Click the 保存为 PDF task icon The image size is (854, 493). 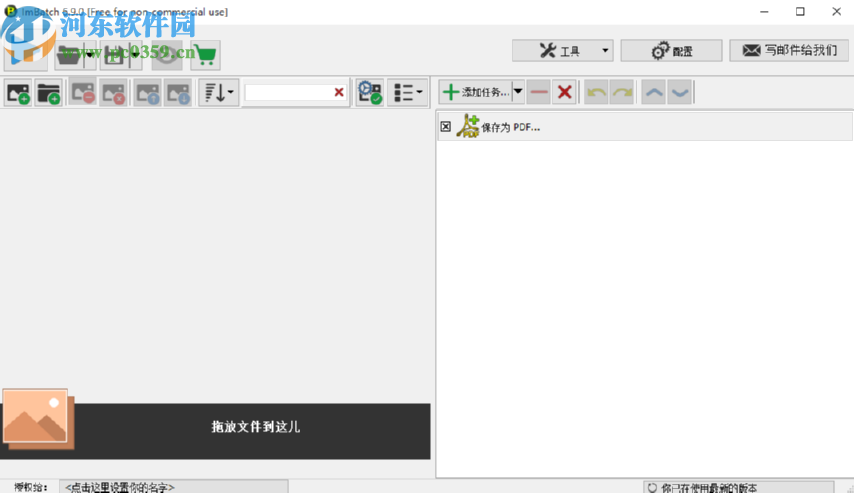467,126
